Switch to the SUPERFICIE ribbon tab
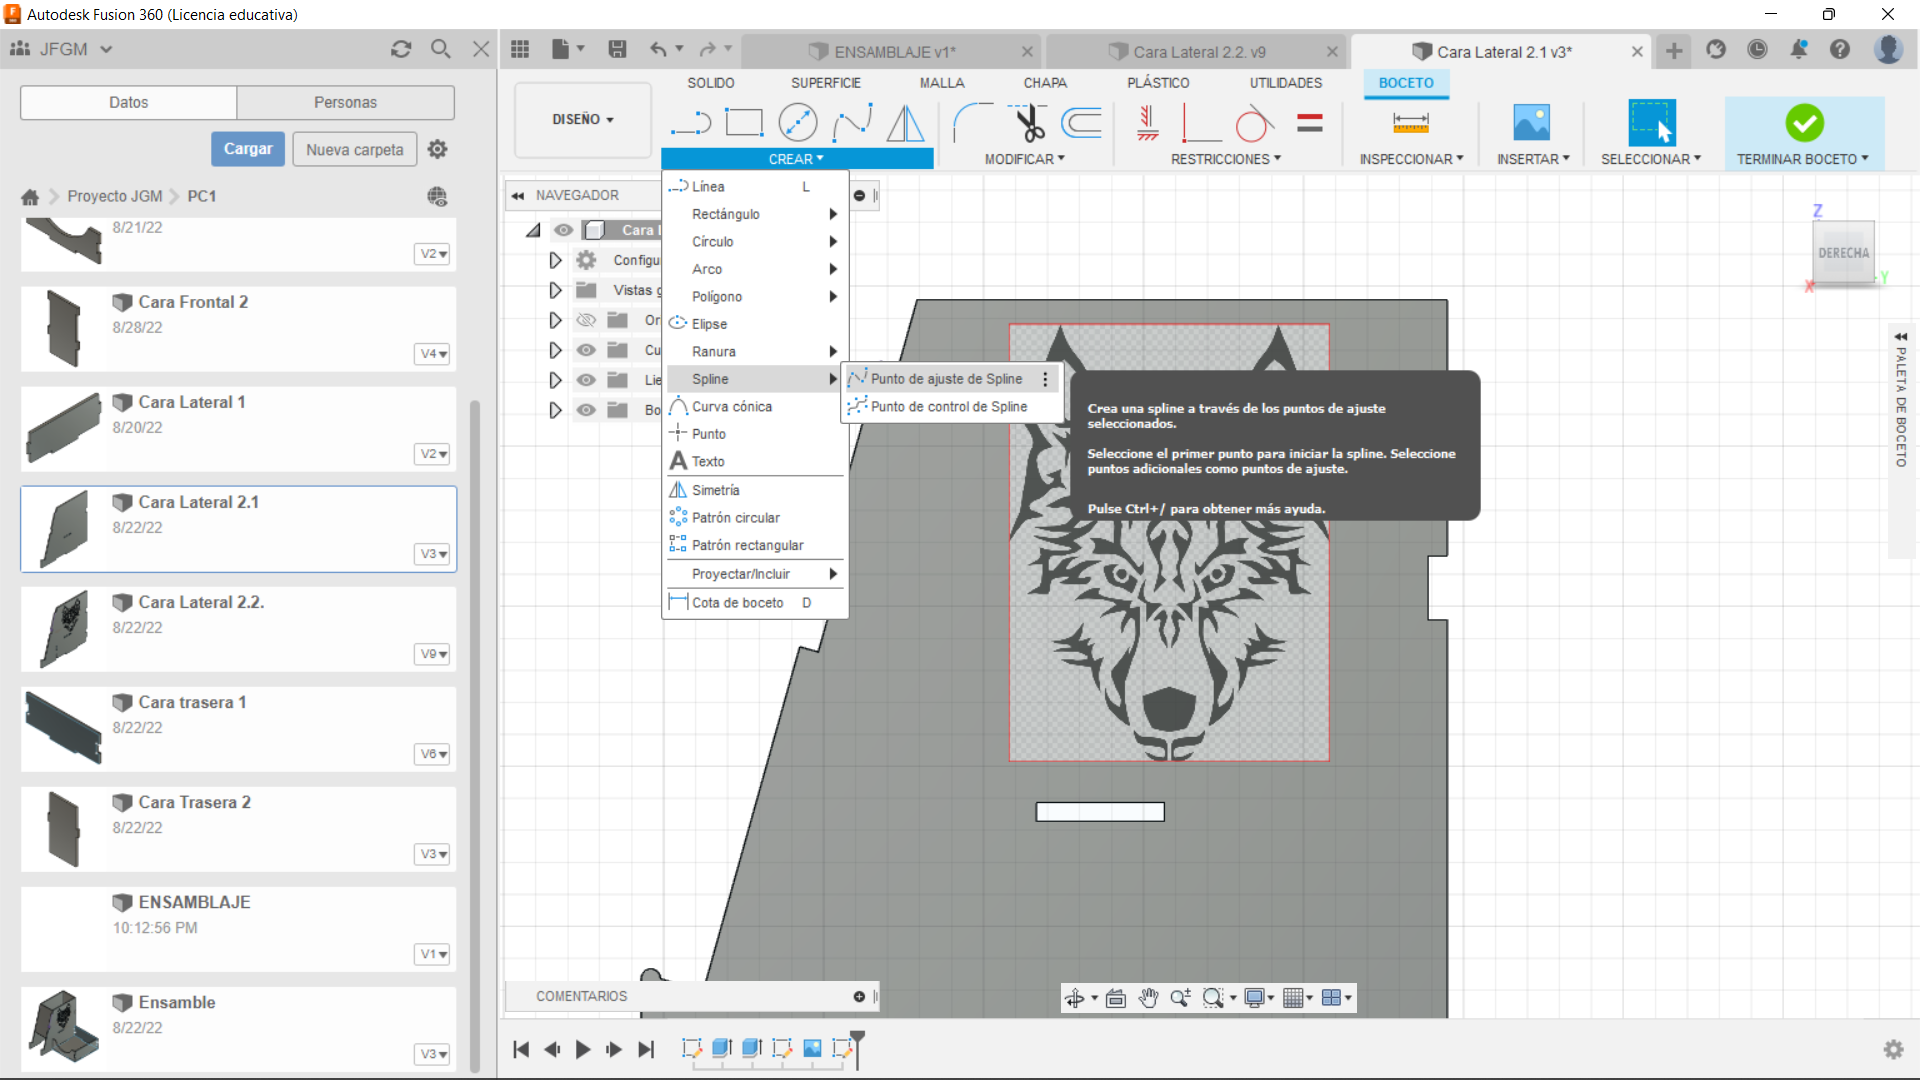 tap(825, 83)
